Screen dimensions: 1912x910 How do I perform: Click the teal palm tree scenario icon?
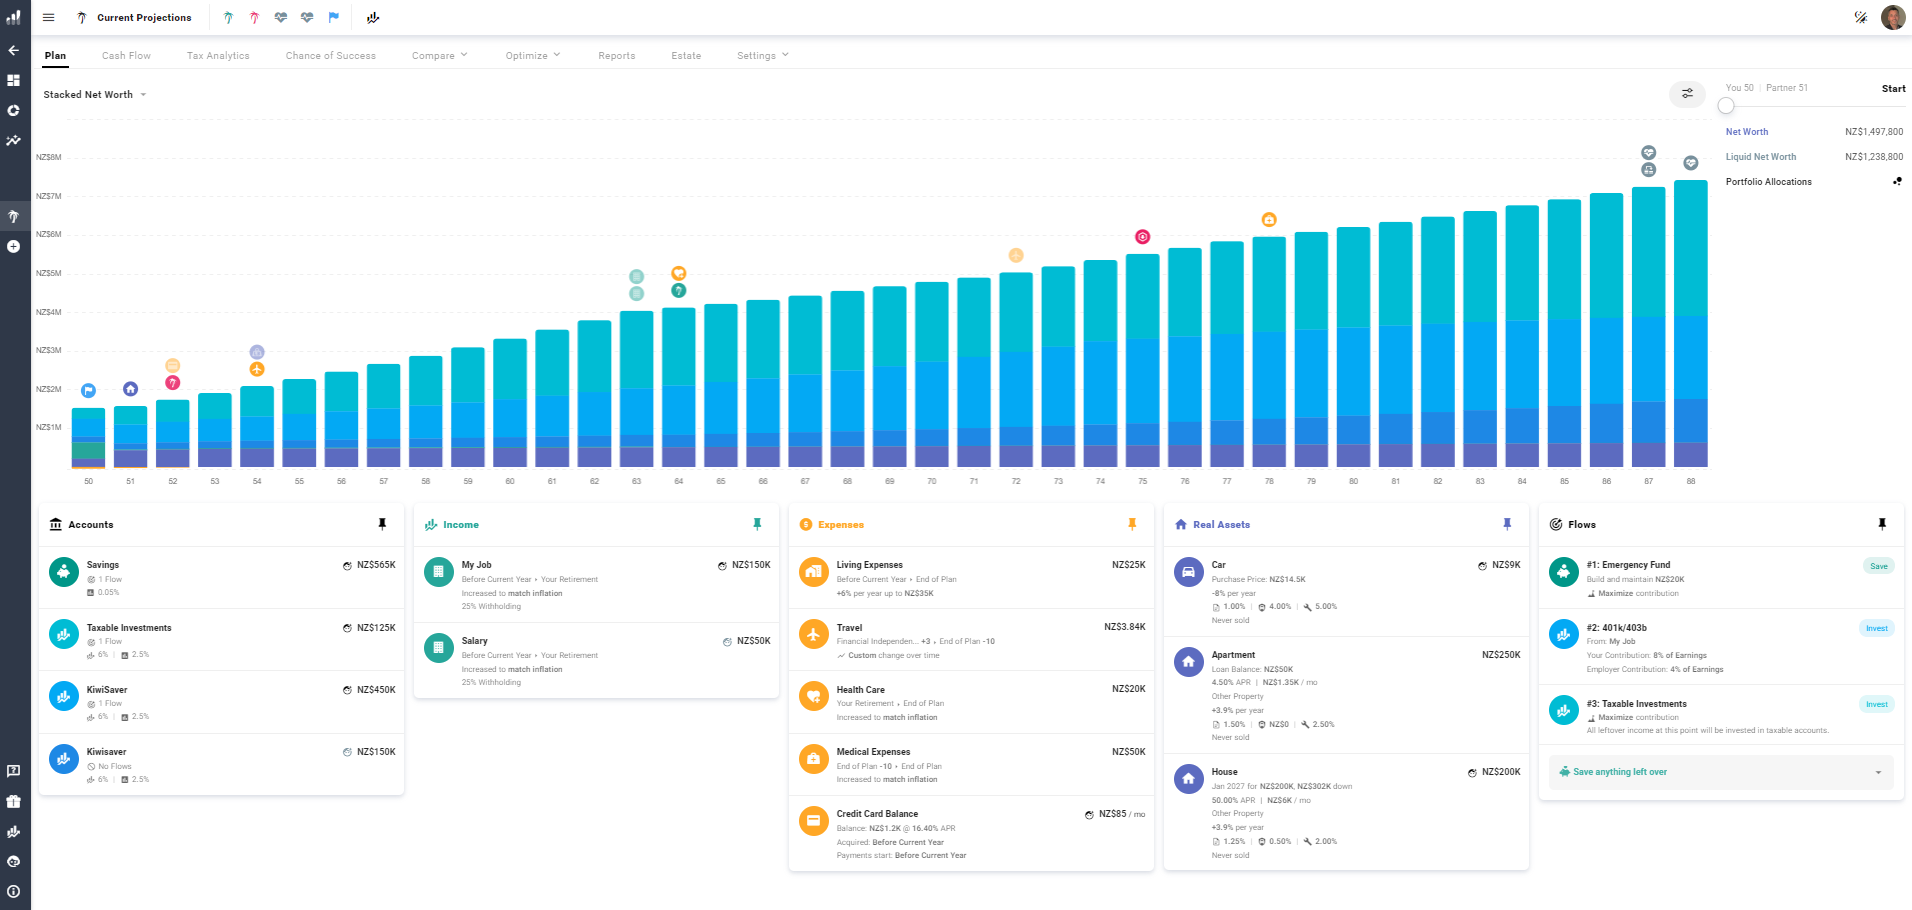click(x=229, y=17)
